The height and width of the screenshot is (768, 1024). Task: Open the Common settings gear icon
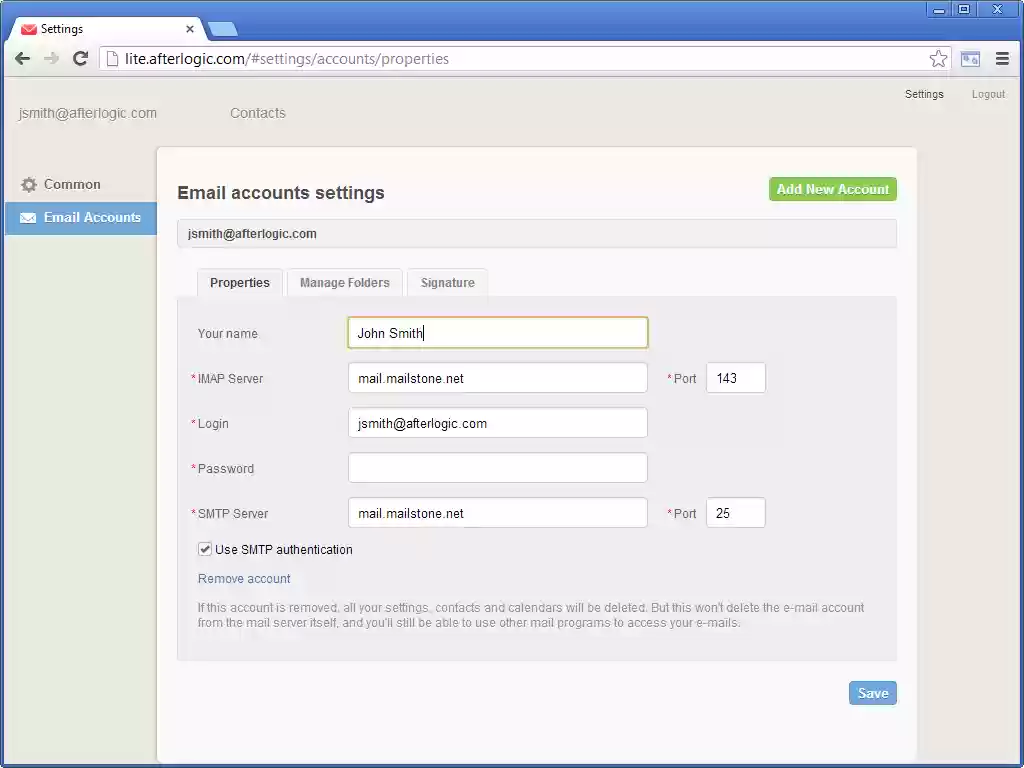[27, 184]
